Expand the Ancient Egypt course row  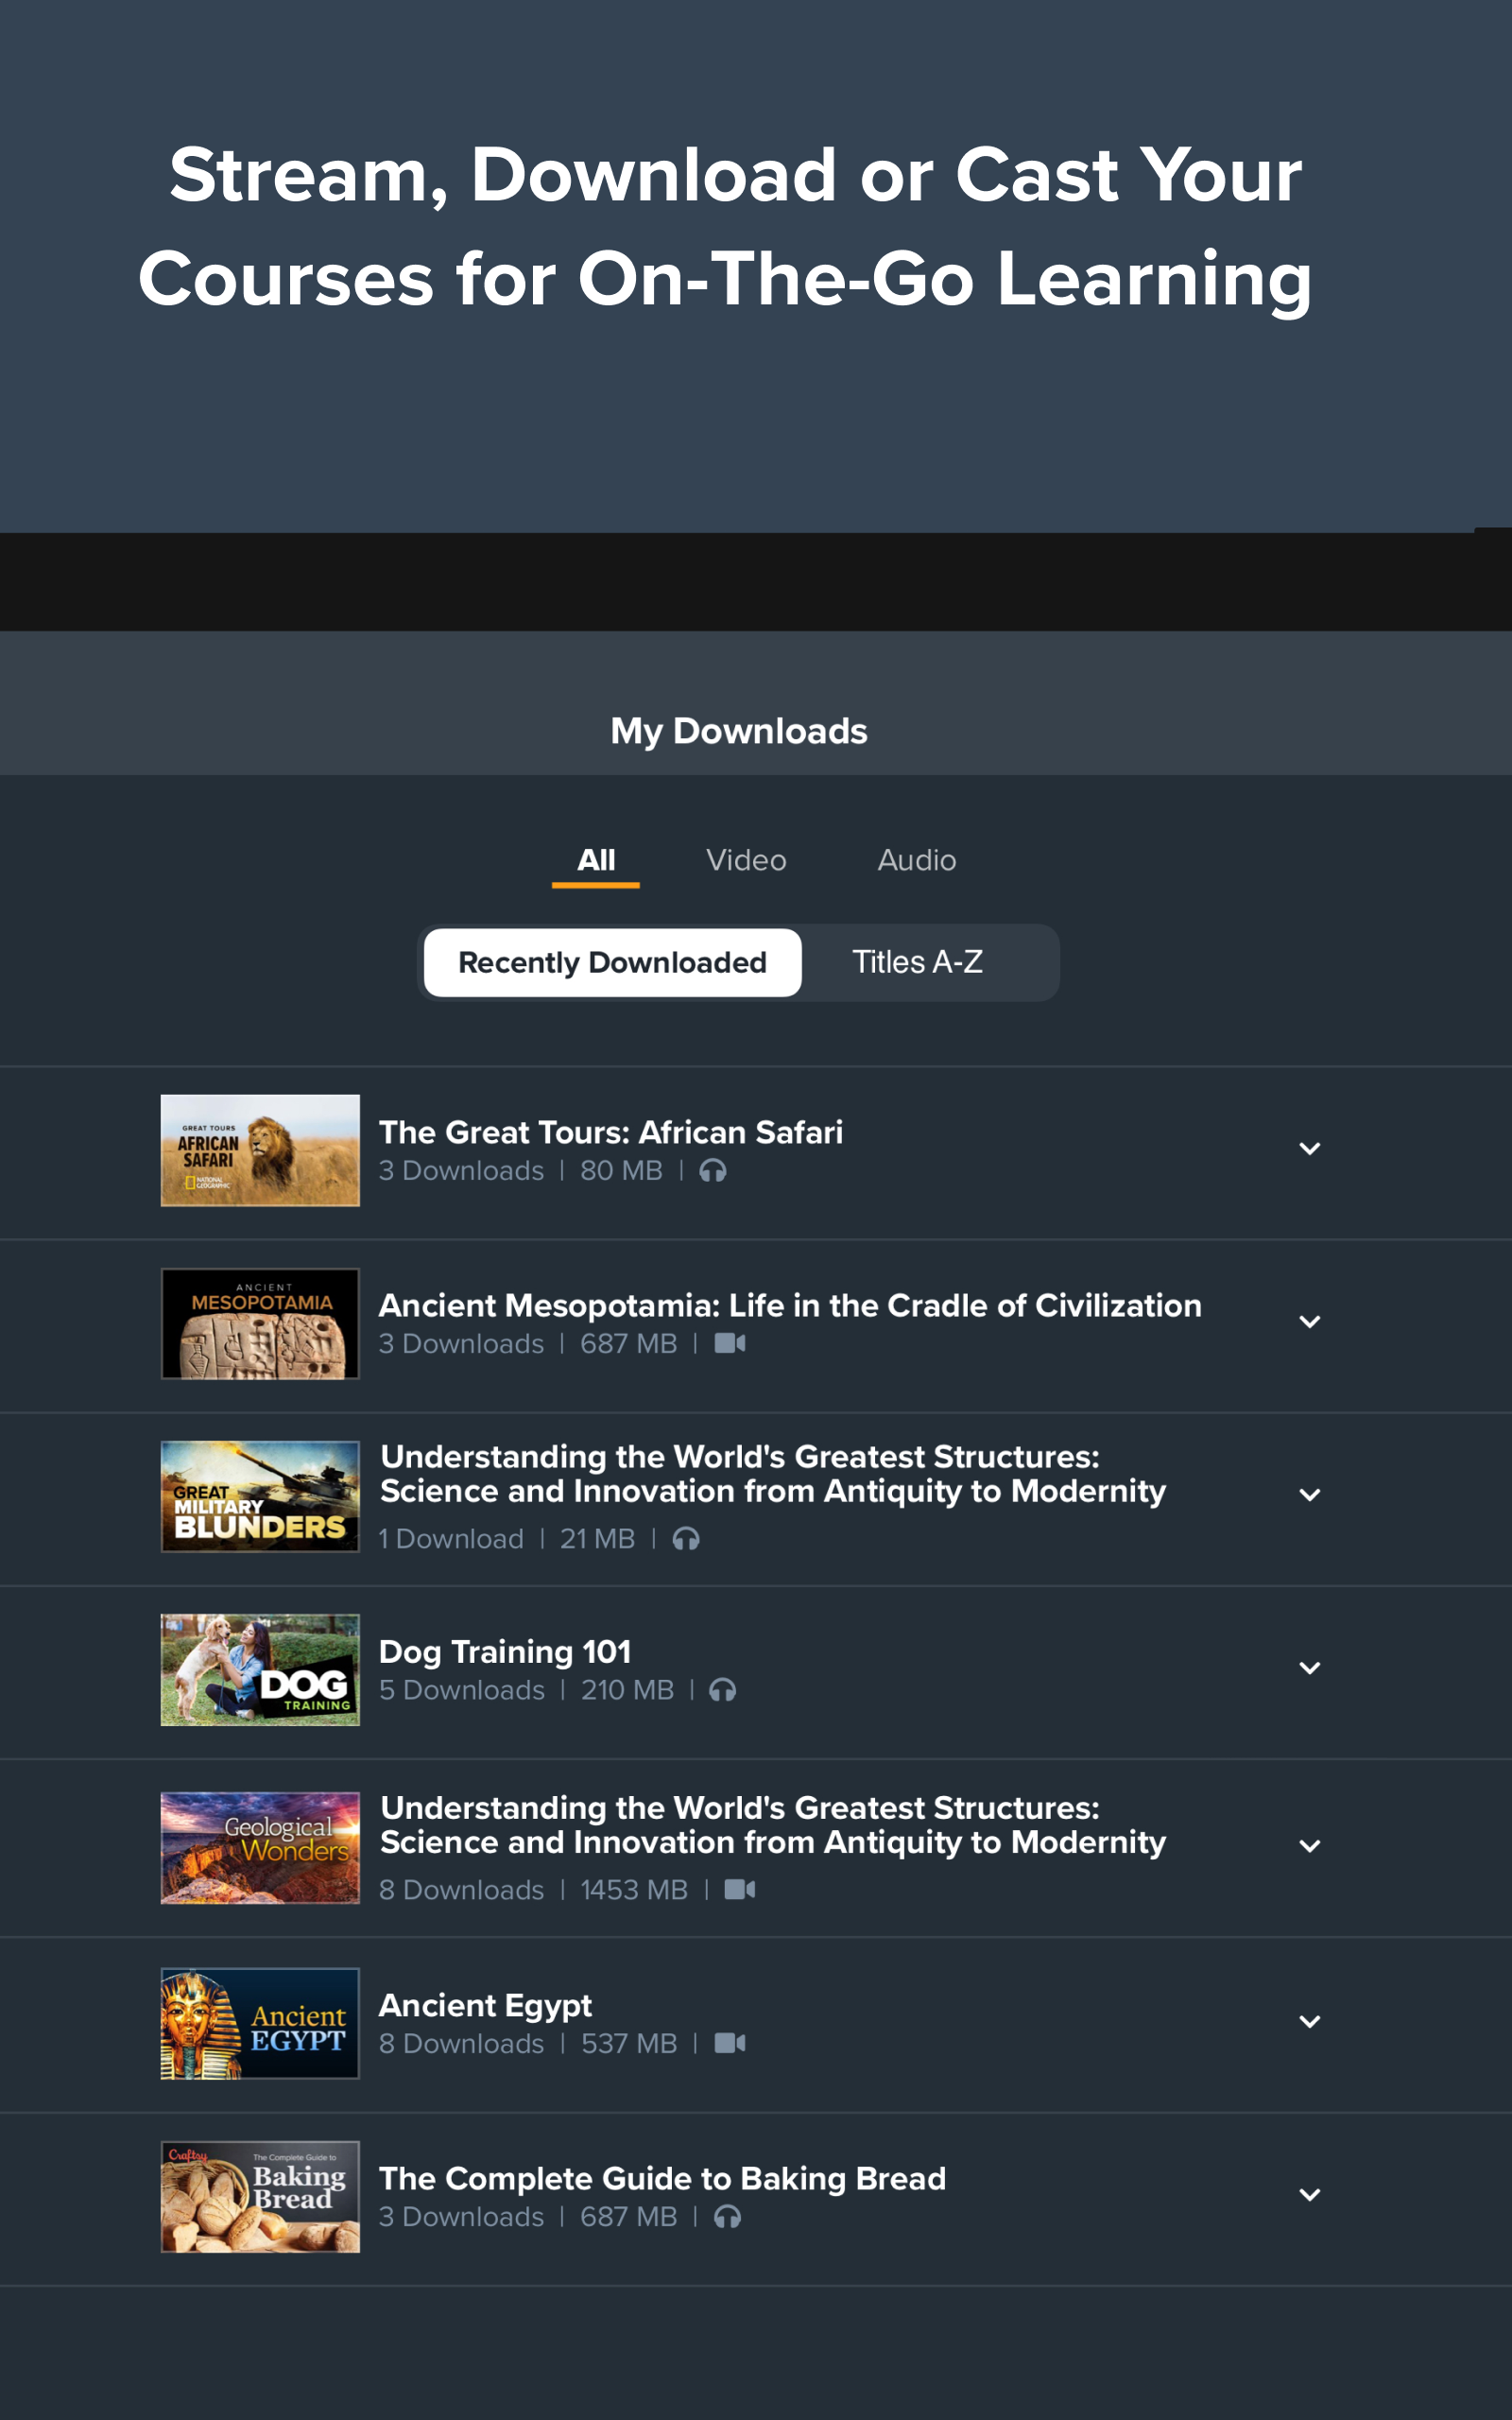coord(1309,2022)
